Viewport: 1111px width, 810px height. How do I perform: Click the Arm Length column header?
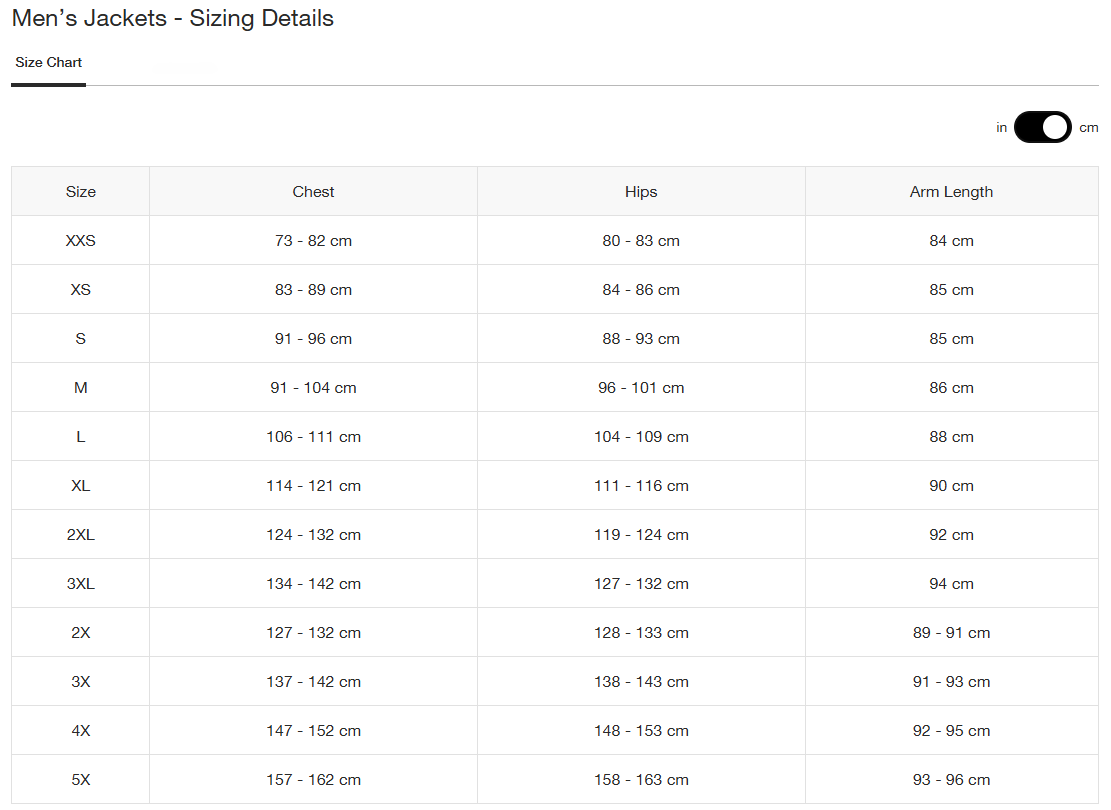951,192
